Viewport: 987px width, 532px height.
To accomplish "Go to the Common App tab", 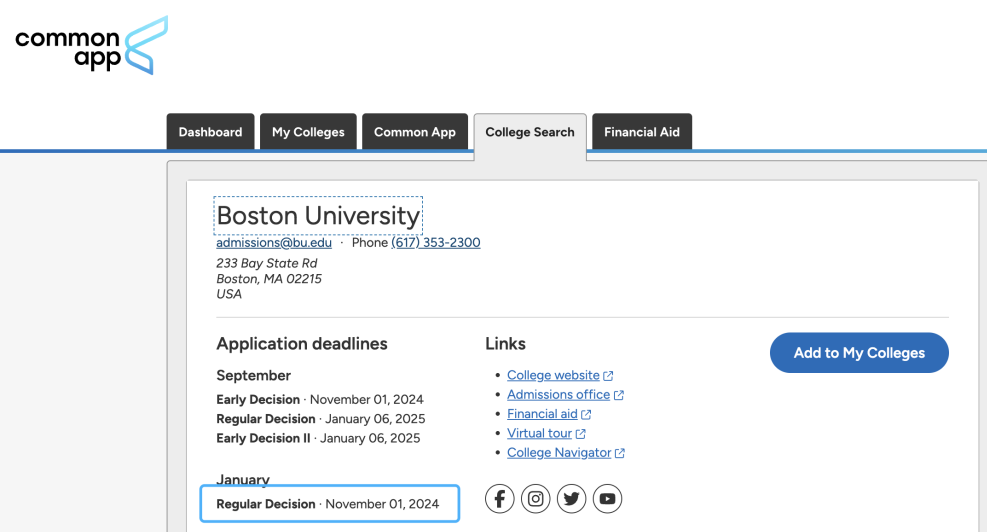I will coord(415,132).
